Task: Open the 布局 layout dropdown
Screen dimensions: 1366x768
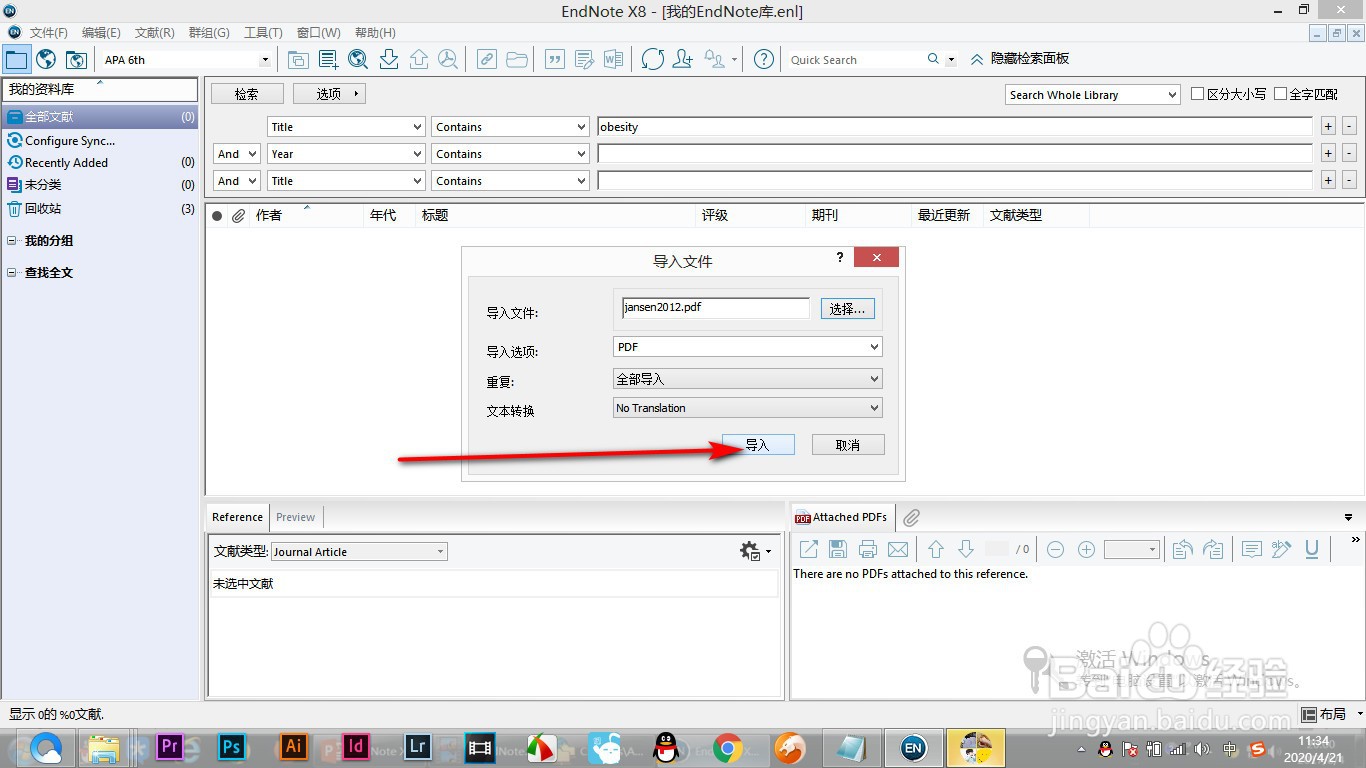Action: click(x=1332, y=714)
